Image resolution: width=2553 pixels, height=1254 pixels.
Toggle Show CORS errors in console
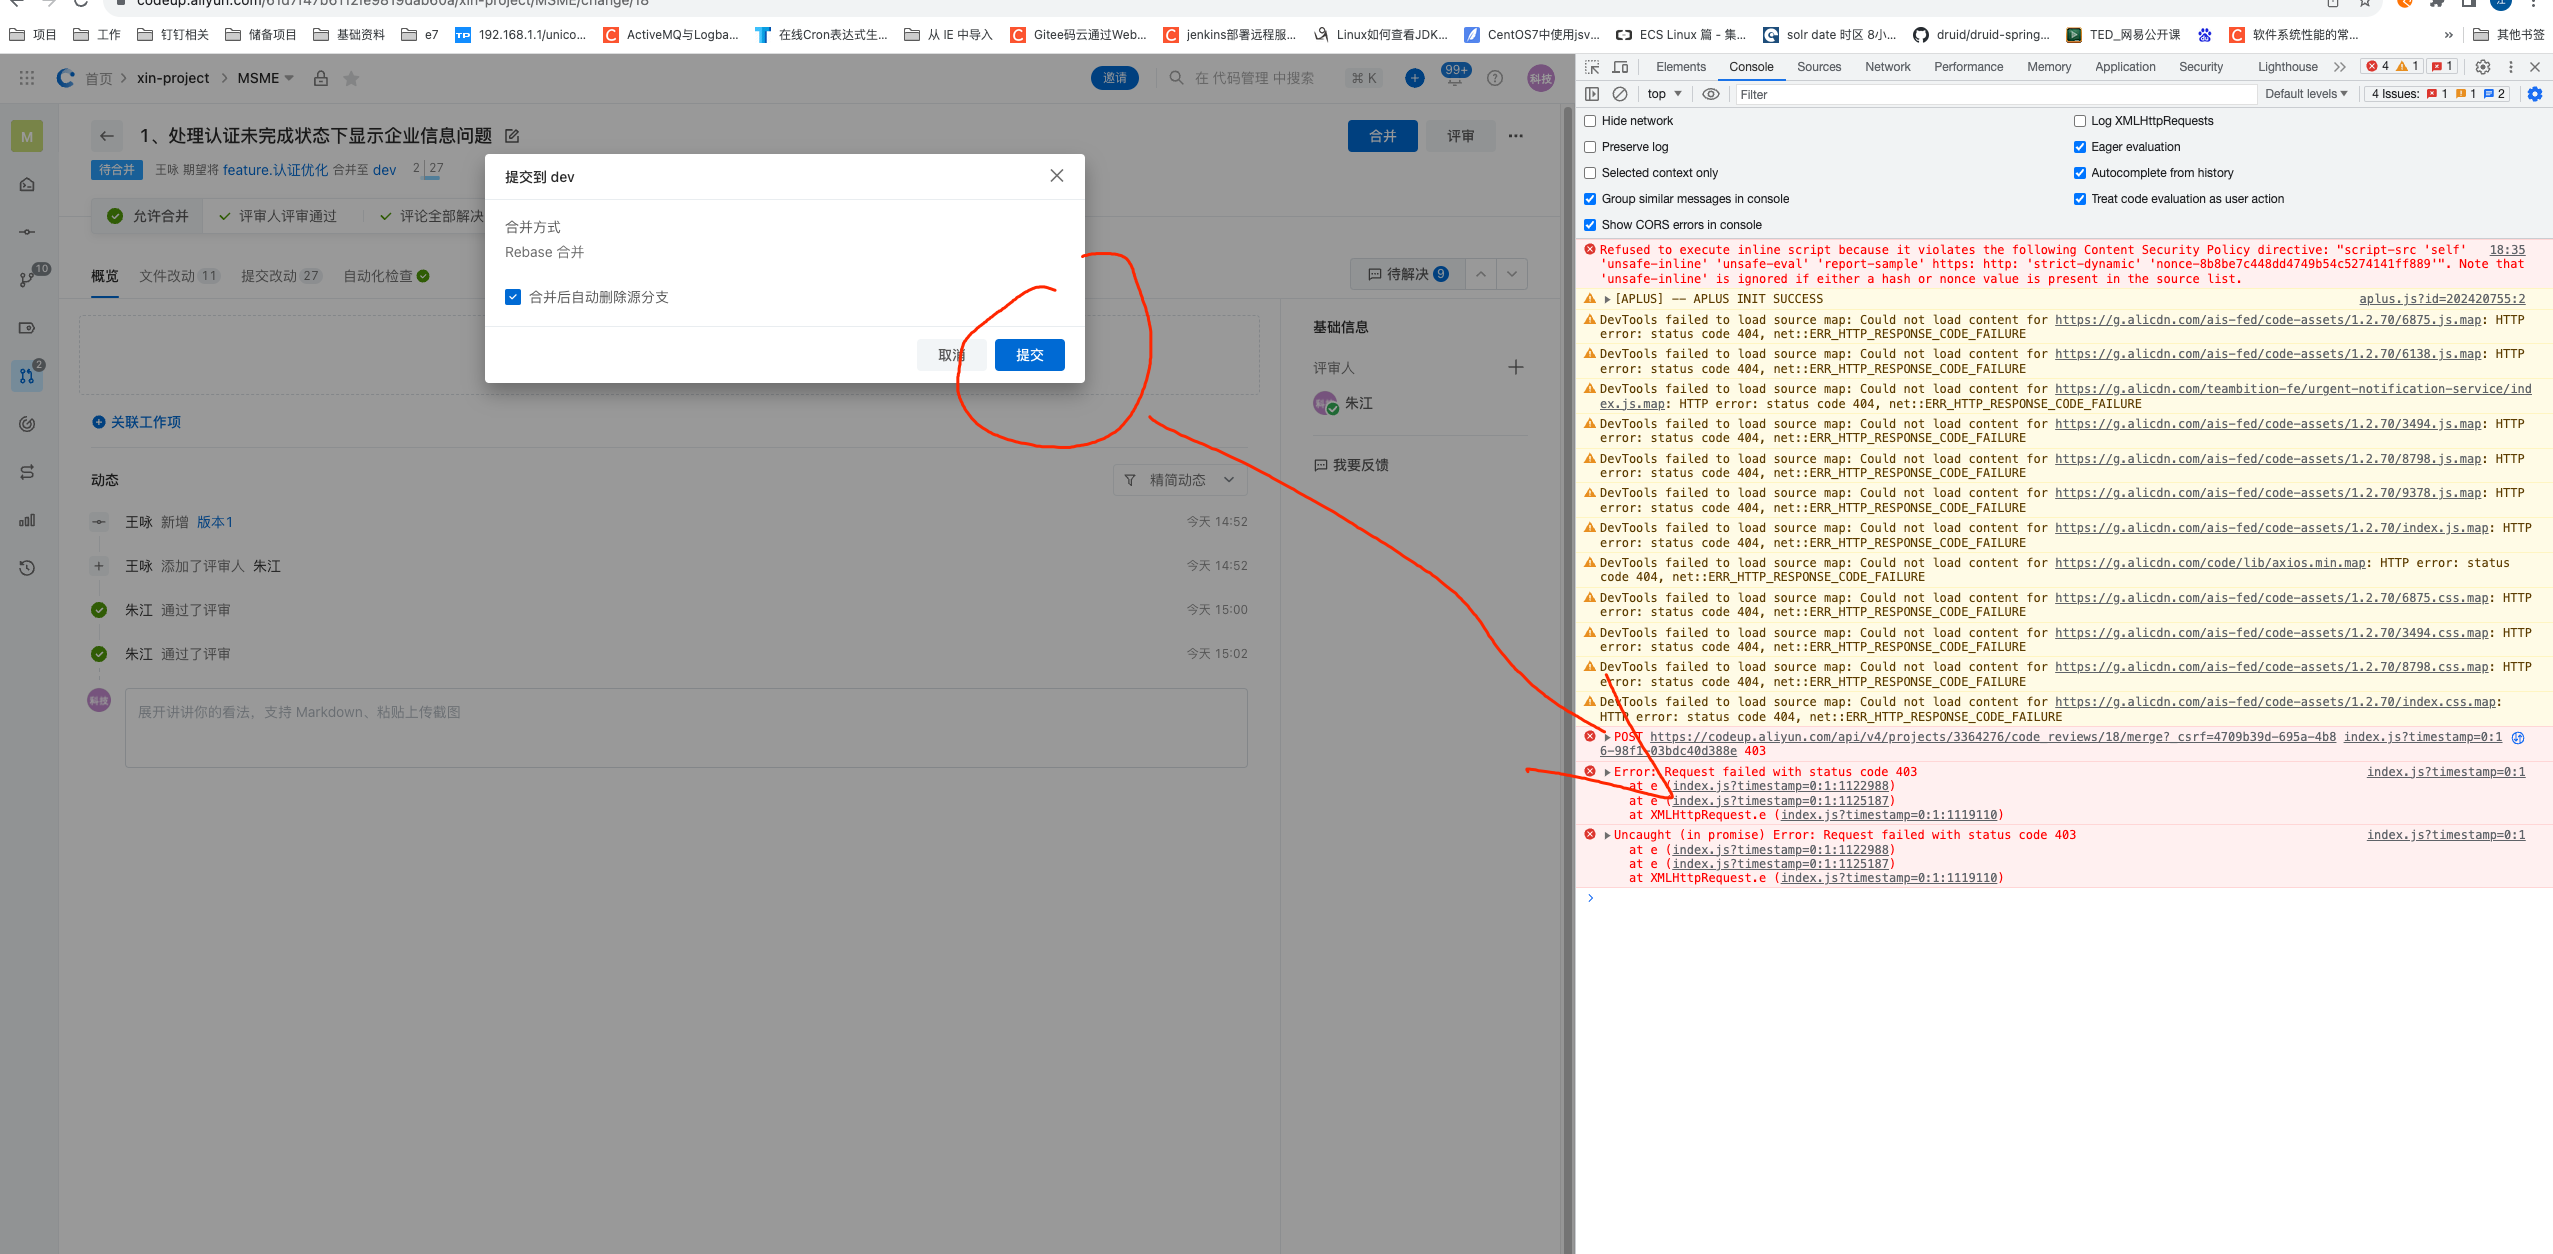coord(1590,225)
